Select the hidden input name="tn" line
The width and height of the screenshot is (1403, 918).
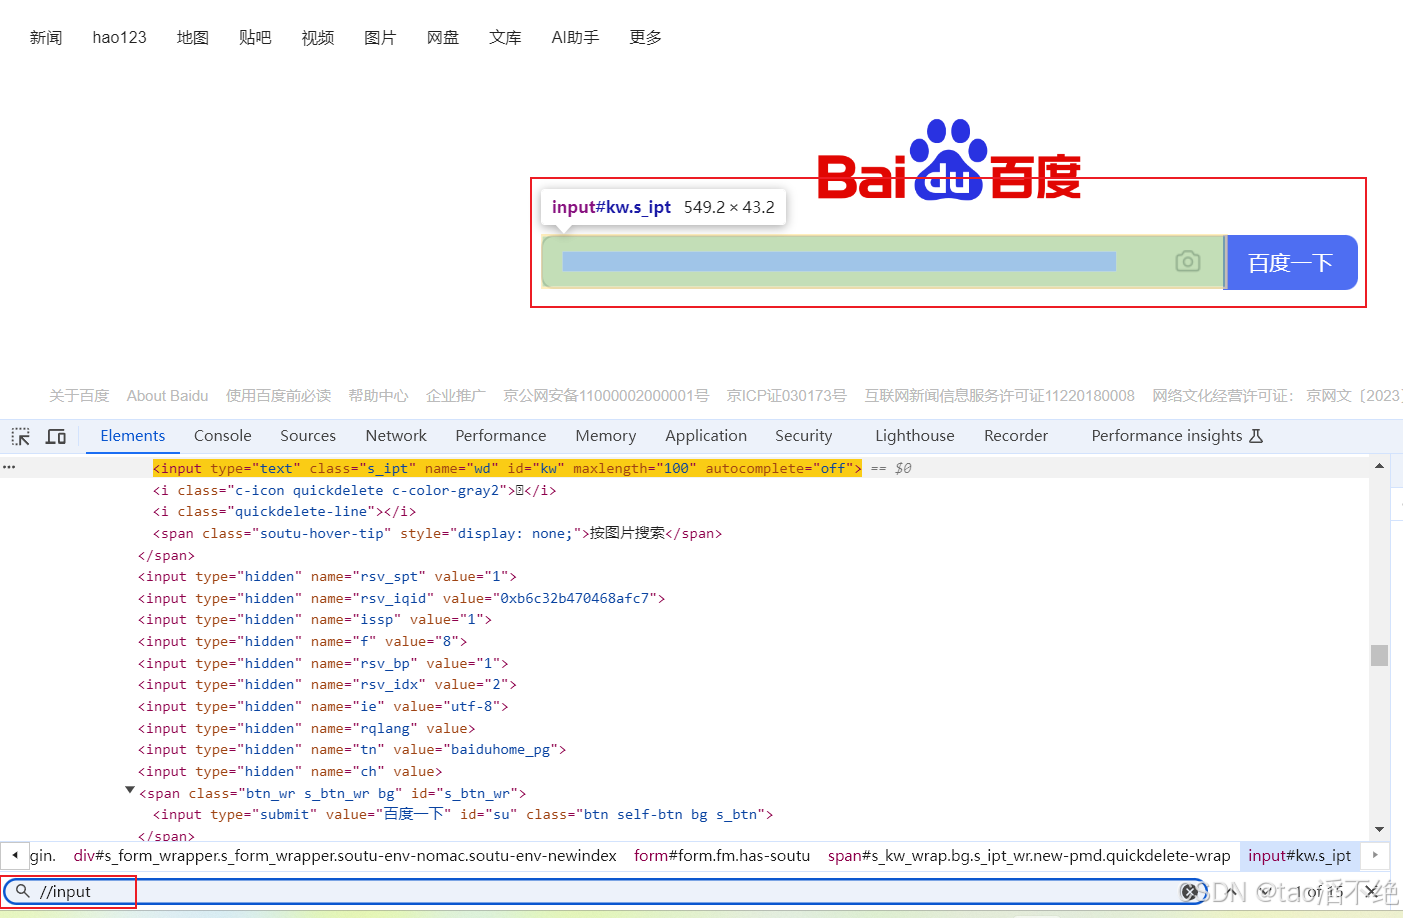(352, 749)
